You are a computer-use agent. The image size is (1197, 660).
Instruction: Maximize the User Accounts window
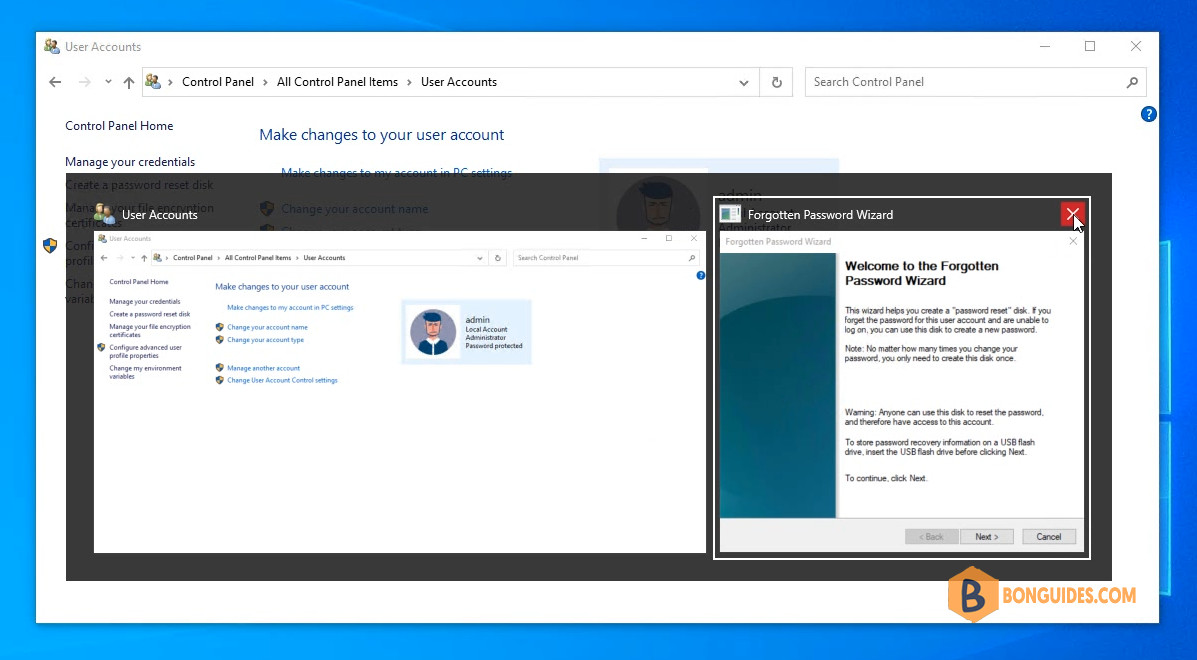pyautogui.click(x=1089, y=47)
